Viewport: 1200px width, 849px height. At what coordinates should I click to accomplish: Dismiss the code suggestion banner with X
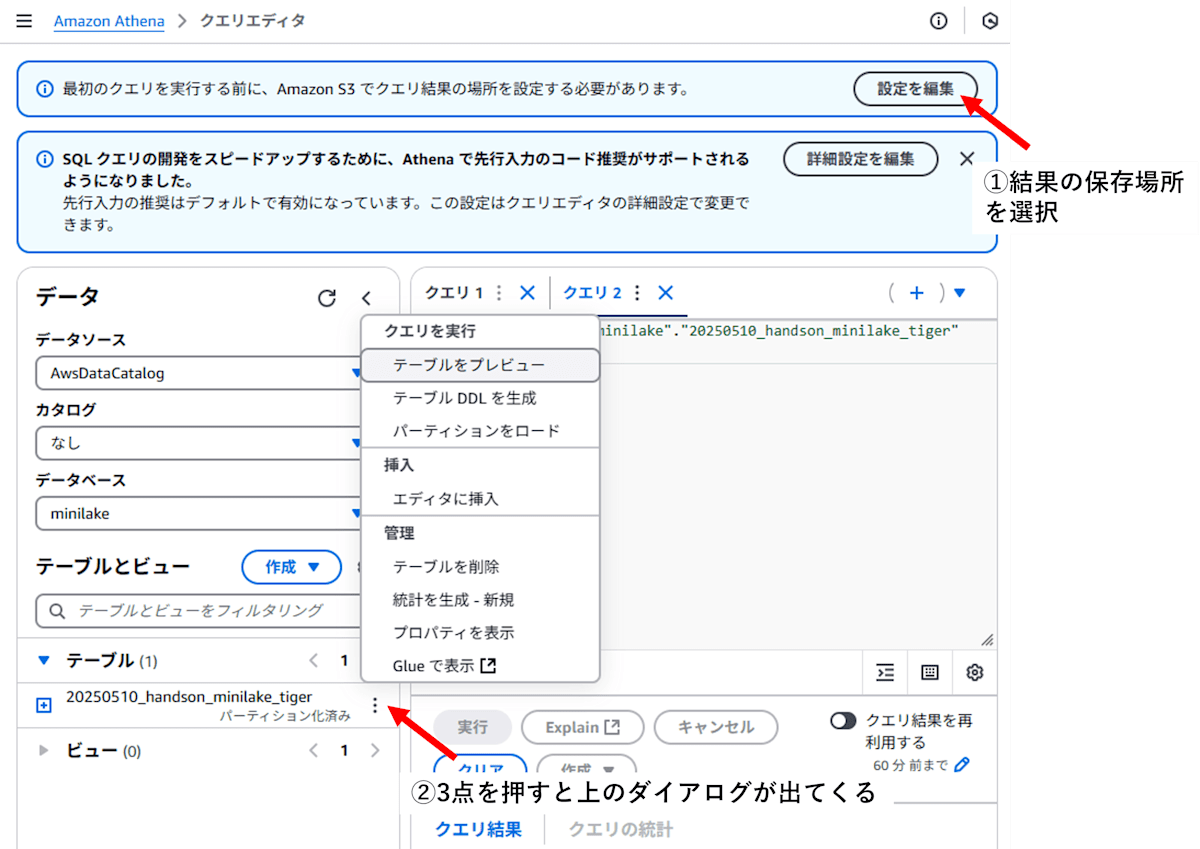coord(966,158)
